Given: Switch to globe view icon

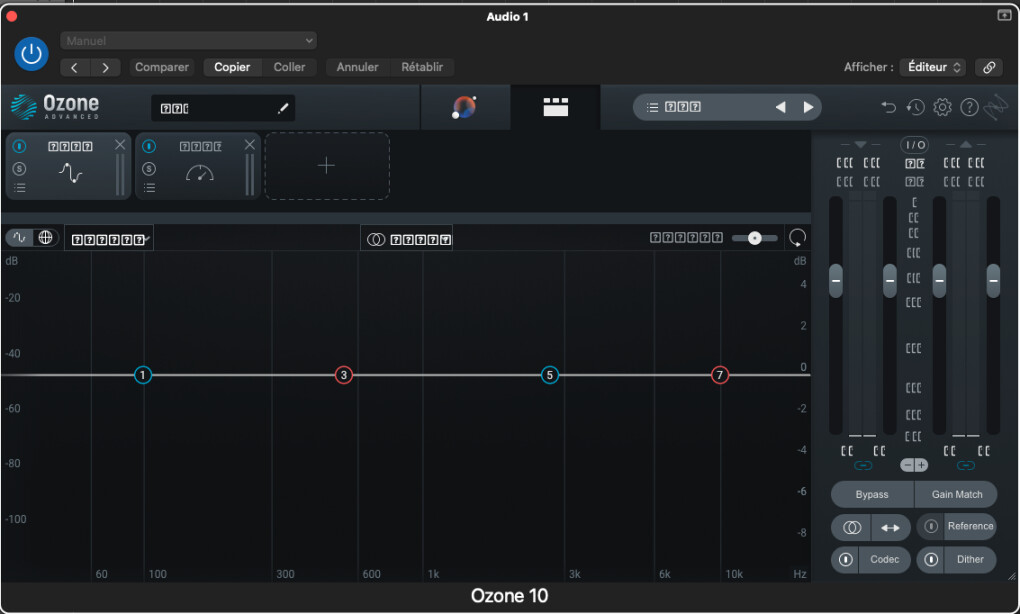Looking at the screenshot, I should pyautogui.click(x=46, y=237).
